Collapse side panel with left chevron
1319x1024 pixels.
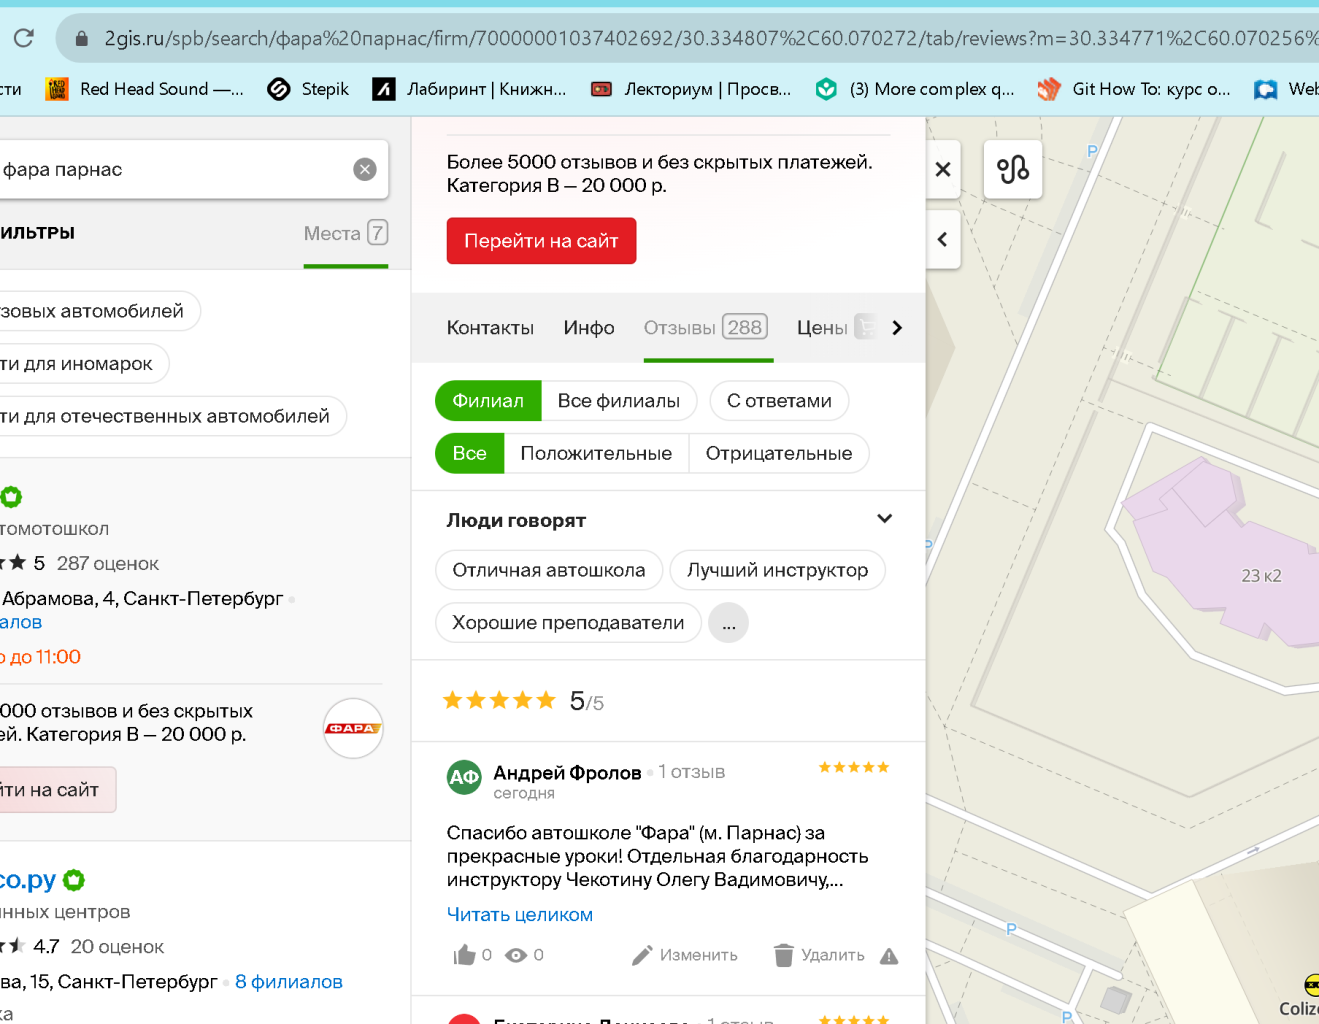coord(943,239)
